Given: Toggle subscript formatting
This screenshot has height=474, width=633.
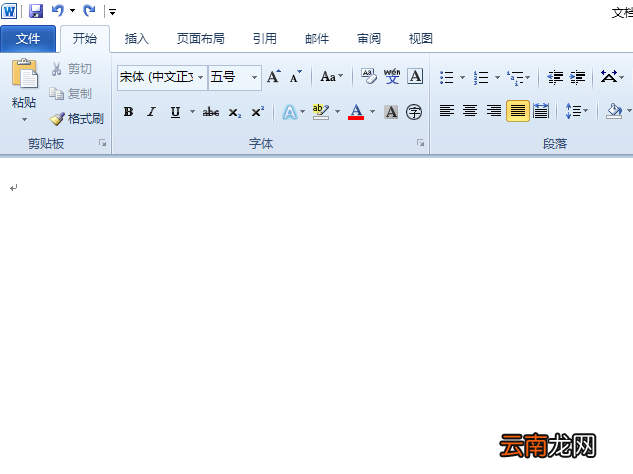Looking at the screenshot, I should [235, 112].
